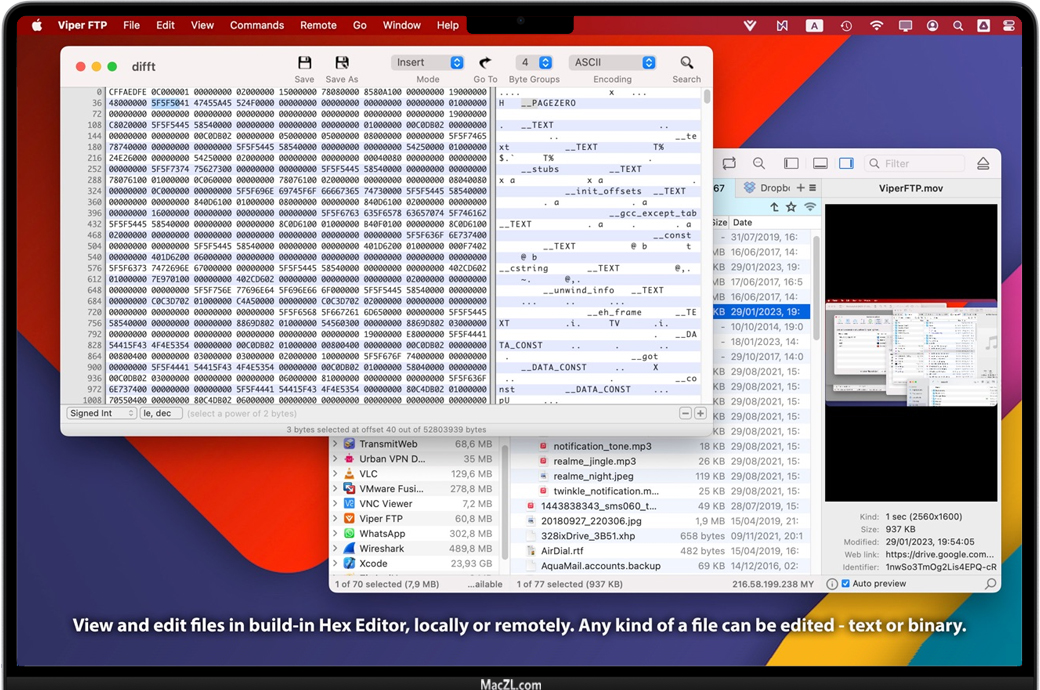This screenshot has width=1040, height=690.
Task: Expand the Wireshark folder disclosure arrow
Action: click(x=336, y=548)
